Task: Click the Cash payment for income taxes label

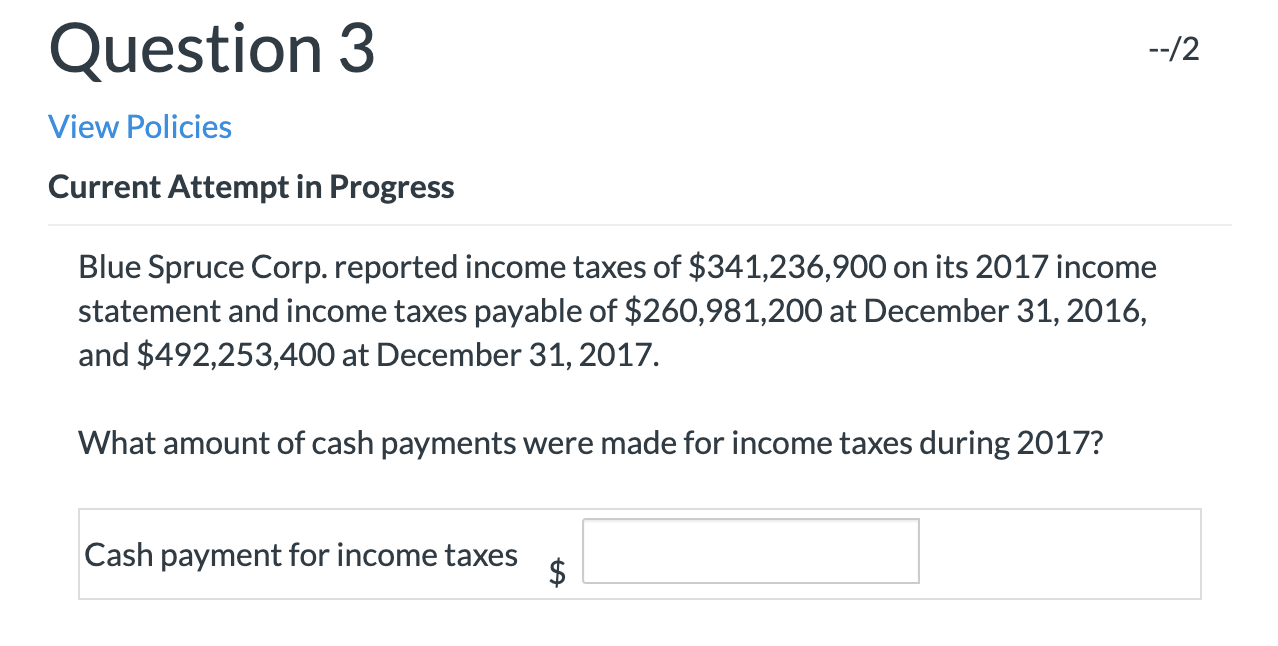Action: 301,554
